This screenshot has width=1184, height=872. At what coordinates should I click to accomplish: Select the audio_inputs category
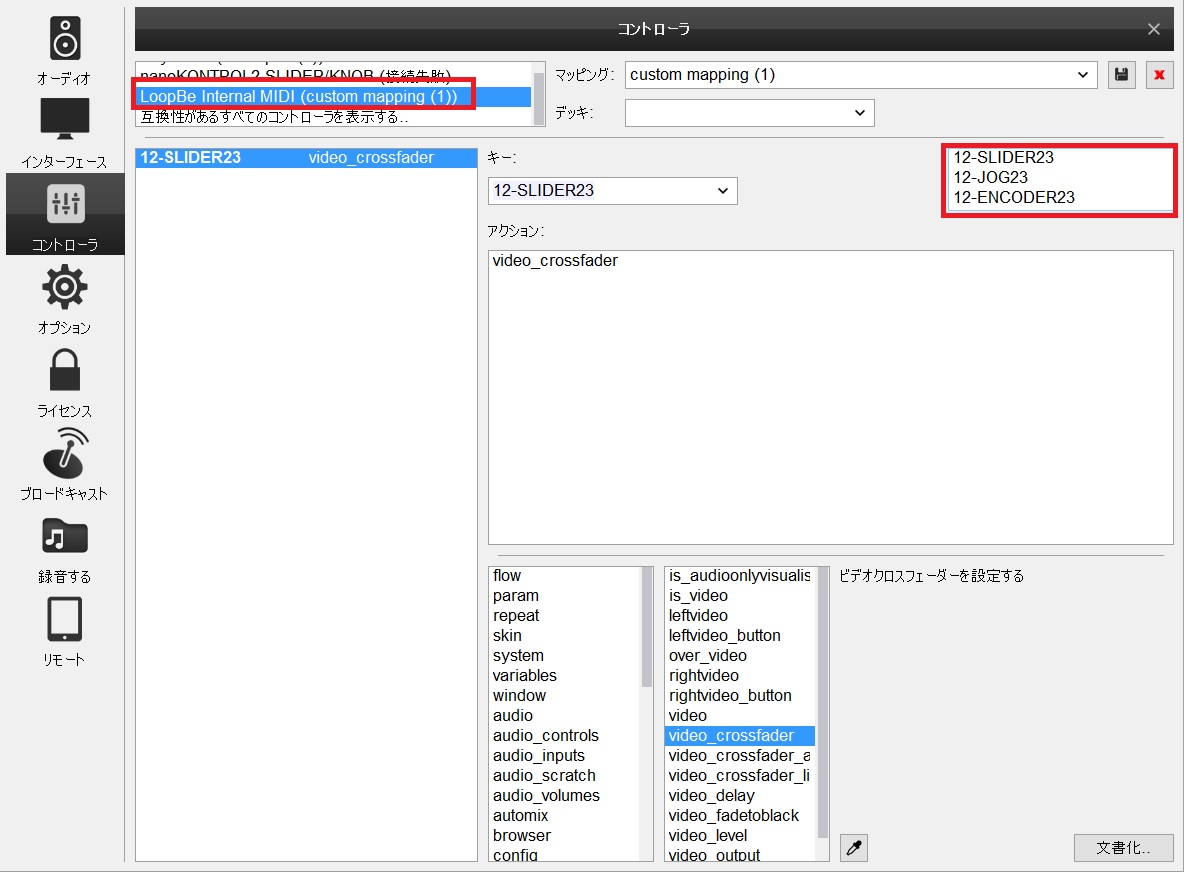pyautogui.click(x=565, y=756)
